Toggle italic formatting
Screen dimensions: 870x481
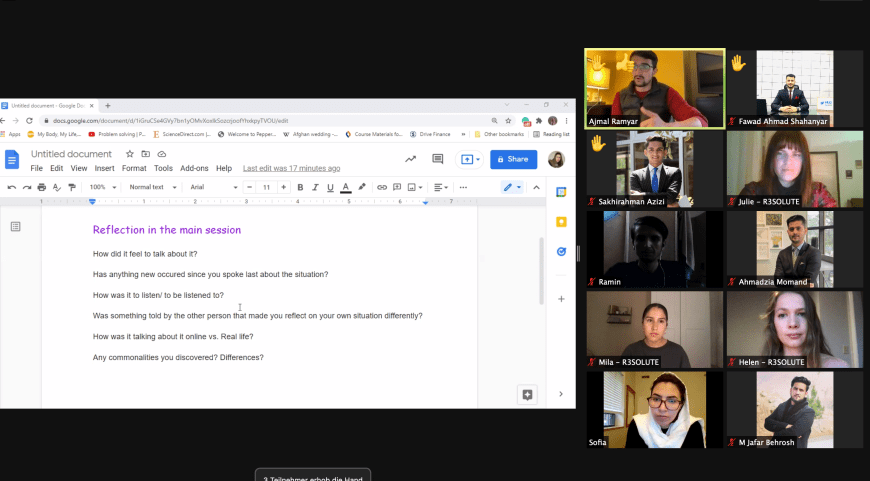coord(315,187)
